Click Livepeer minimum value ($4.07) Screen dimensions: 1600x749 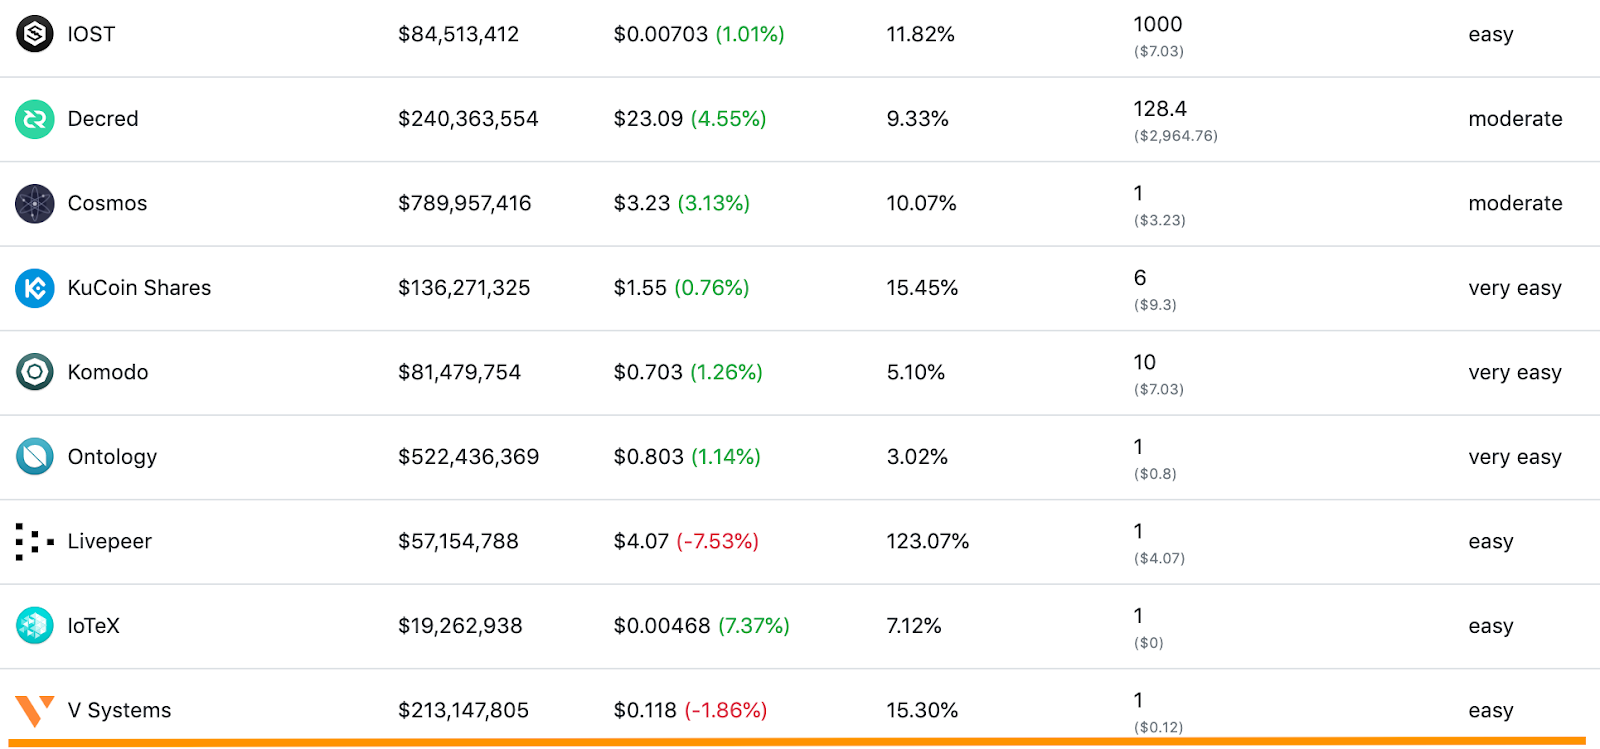point(1159,558)
